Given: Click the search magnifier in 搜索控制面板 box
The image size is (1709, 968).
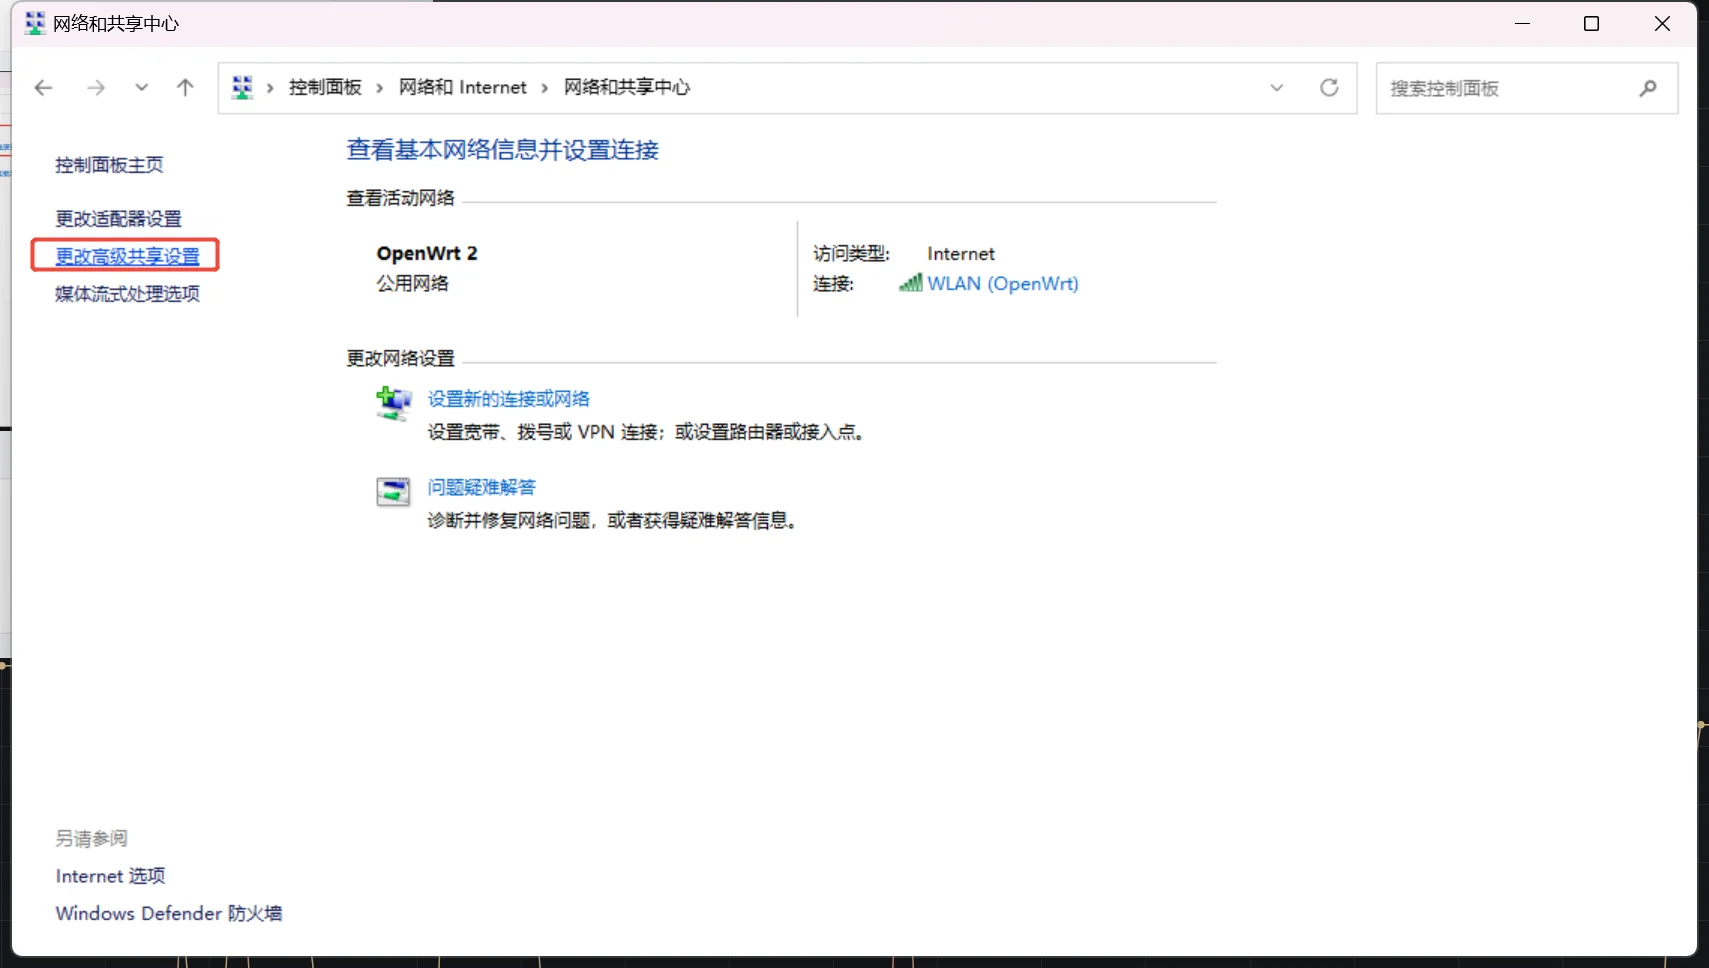Looking at the screenshot, I should (x=1647, y=88).
